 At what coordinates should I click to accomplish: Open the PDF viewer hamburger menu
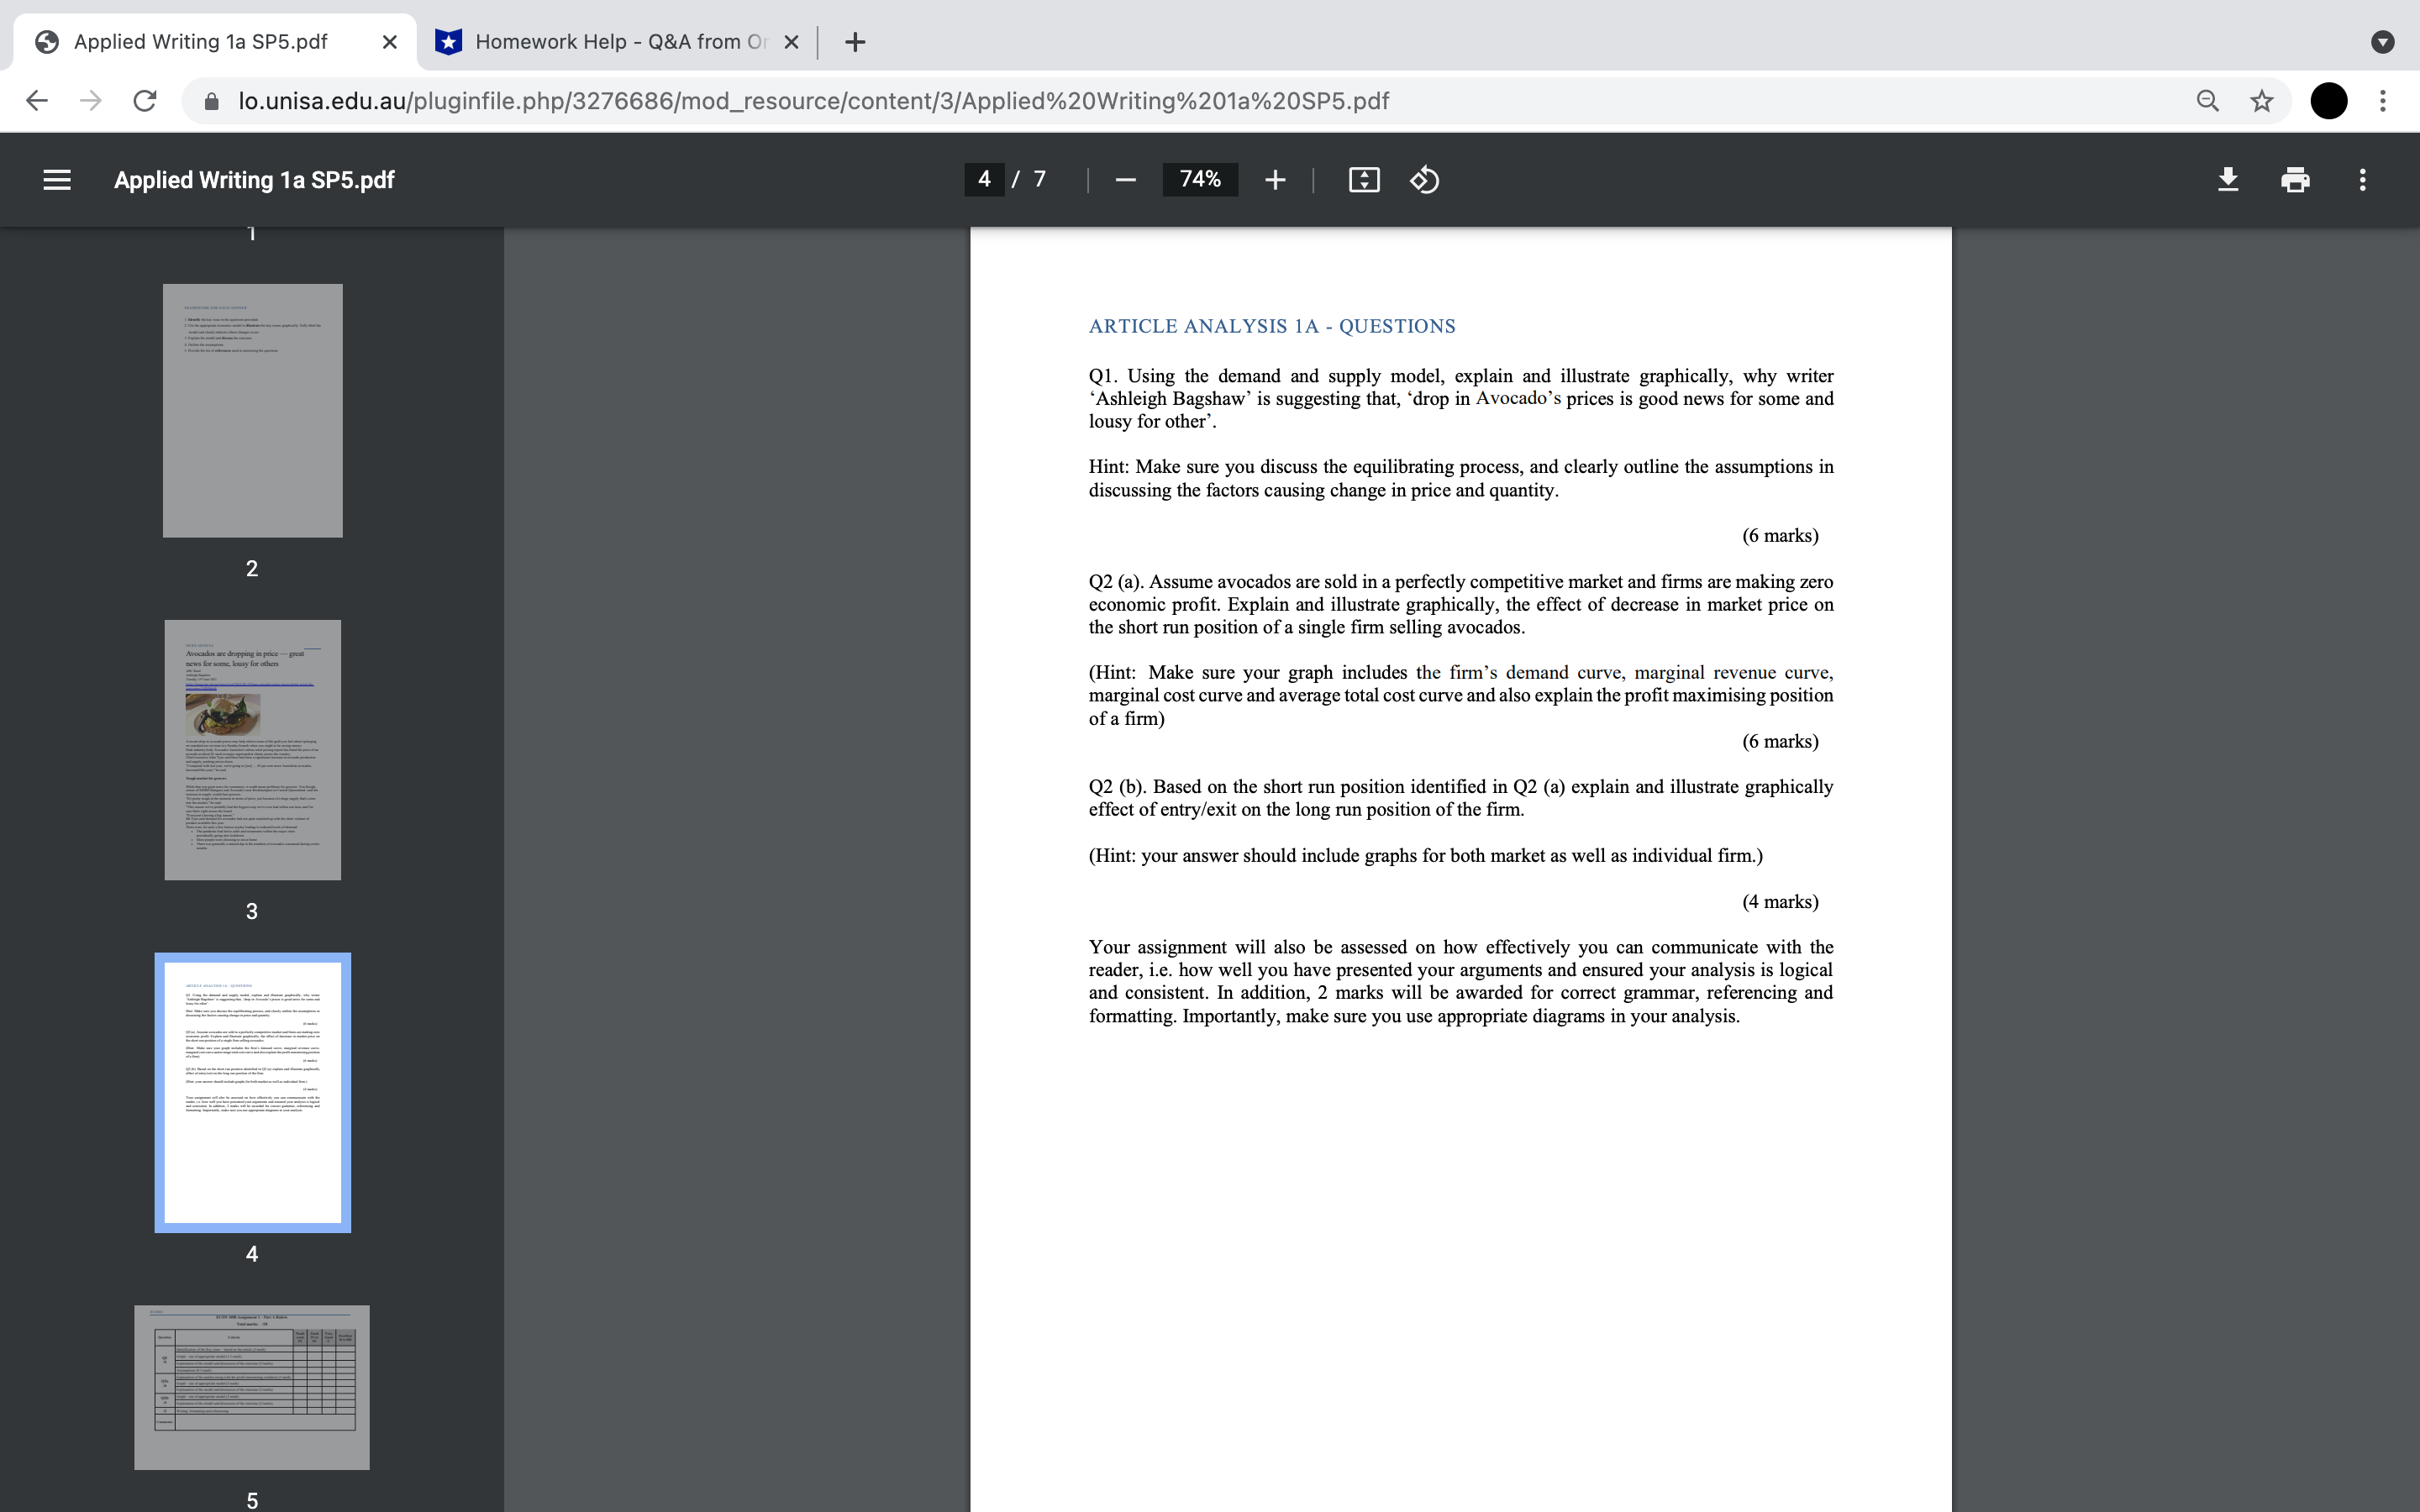pos(57,180)
